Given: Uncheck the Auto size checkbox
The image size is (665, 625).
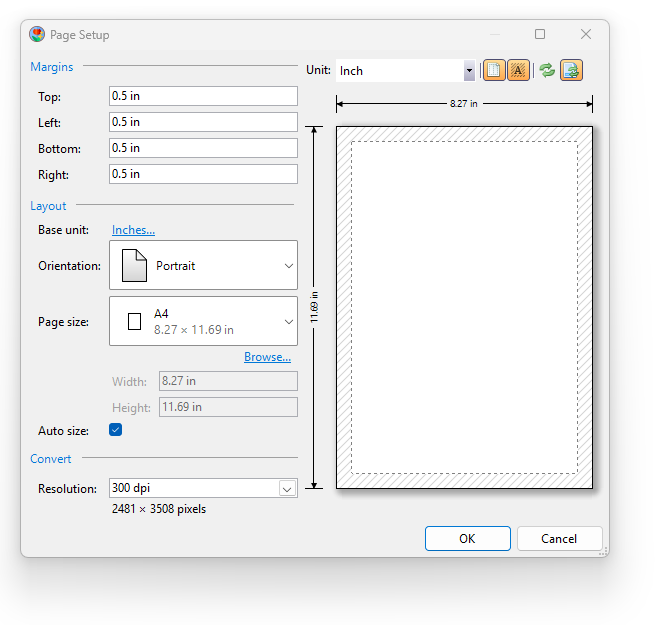Looking at the screenshot, I should pos(115,430).
